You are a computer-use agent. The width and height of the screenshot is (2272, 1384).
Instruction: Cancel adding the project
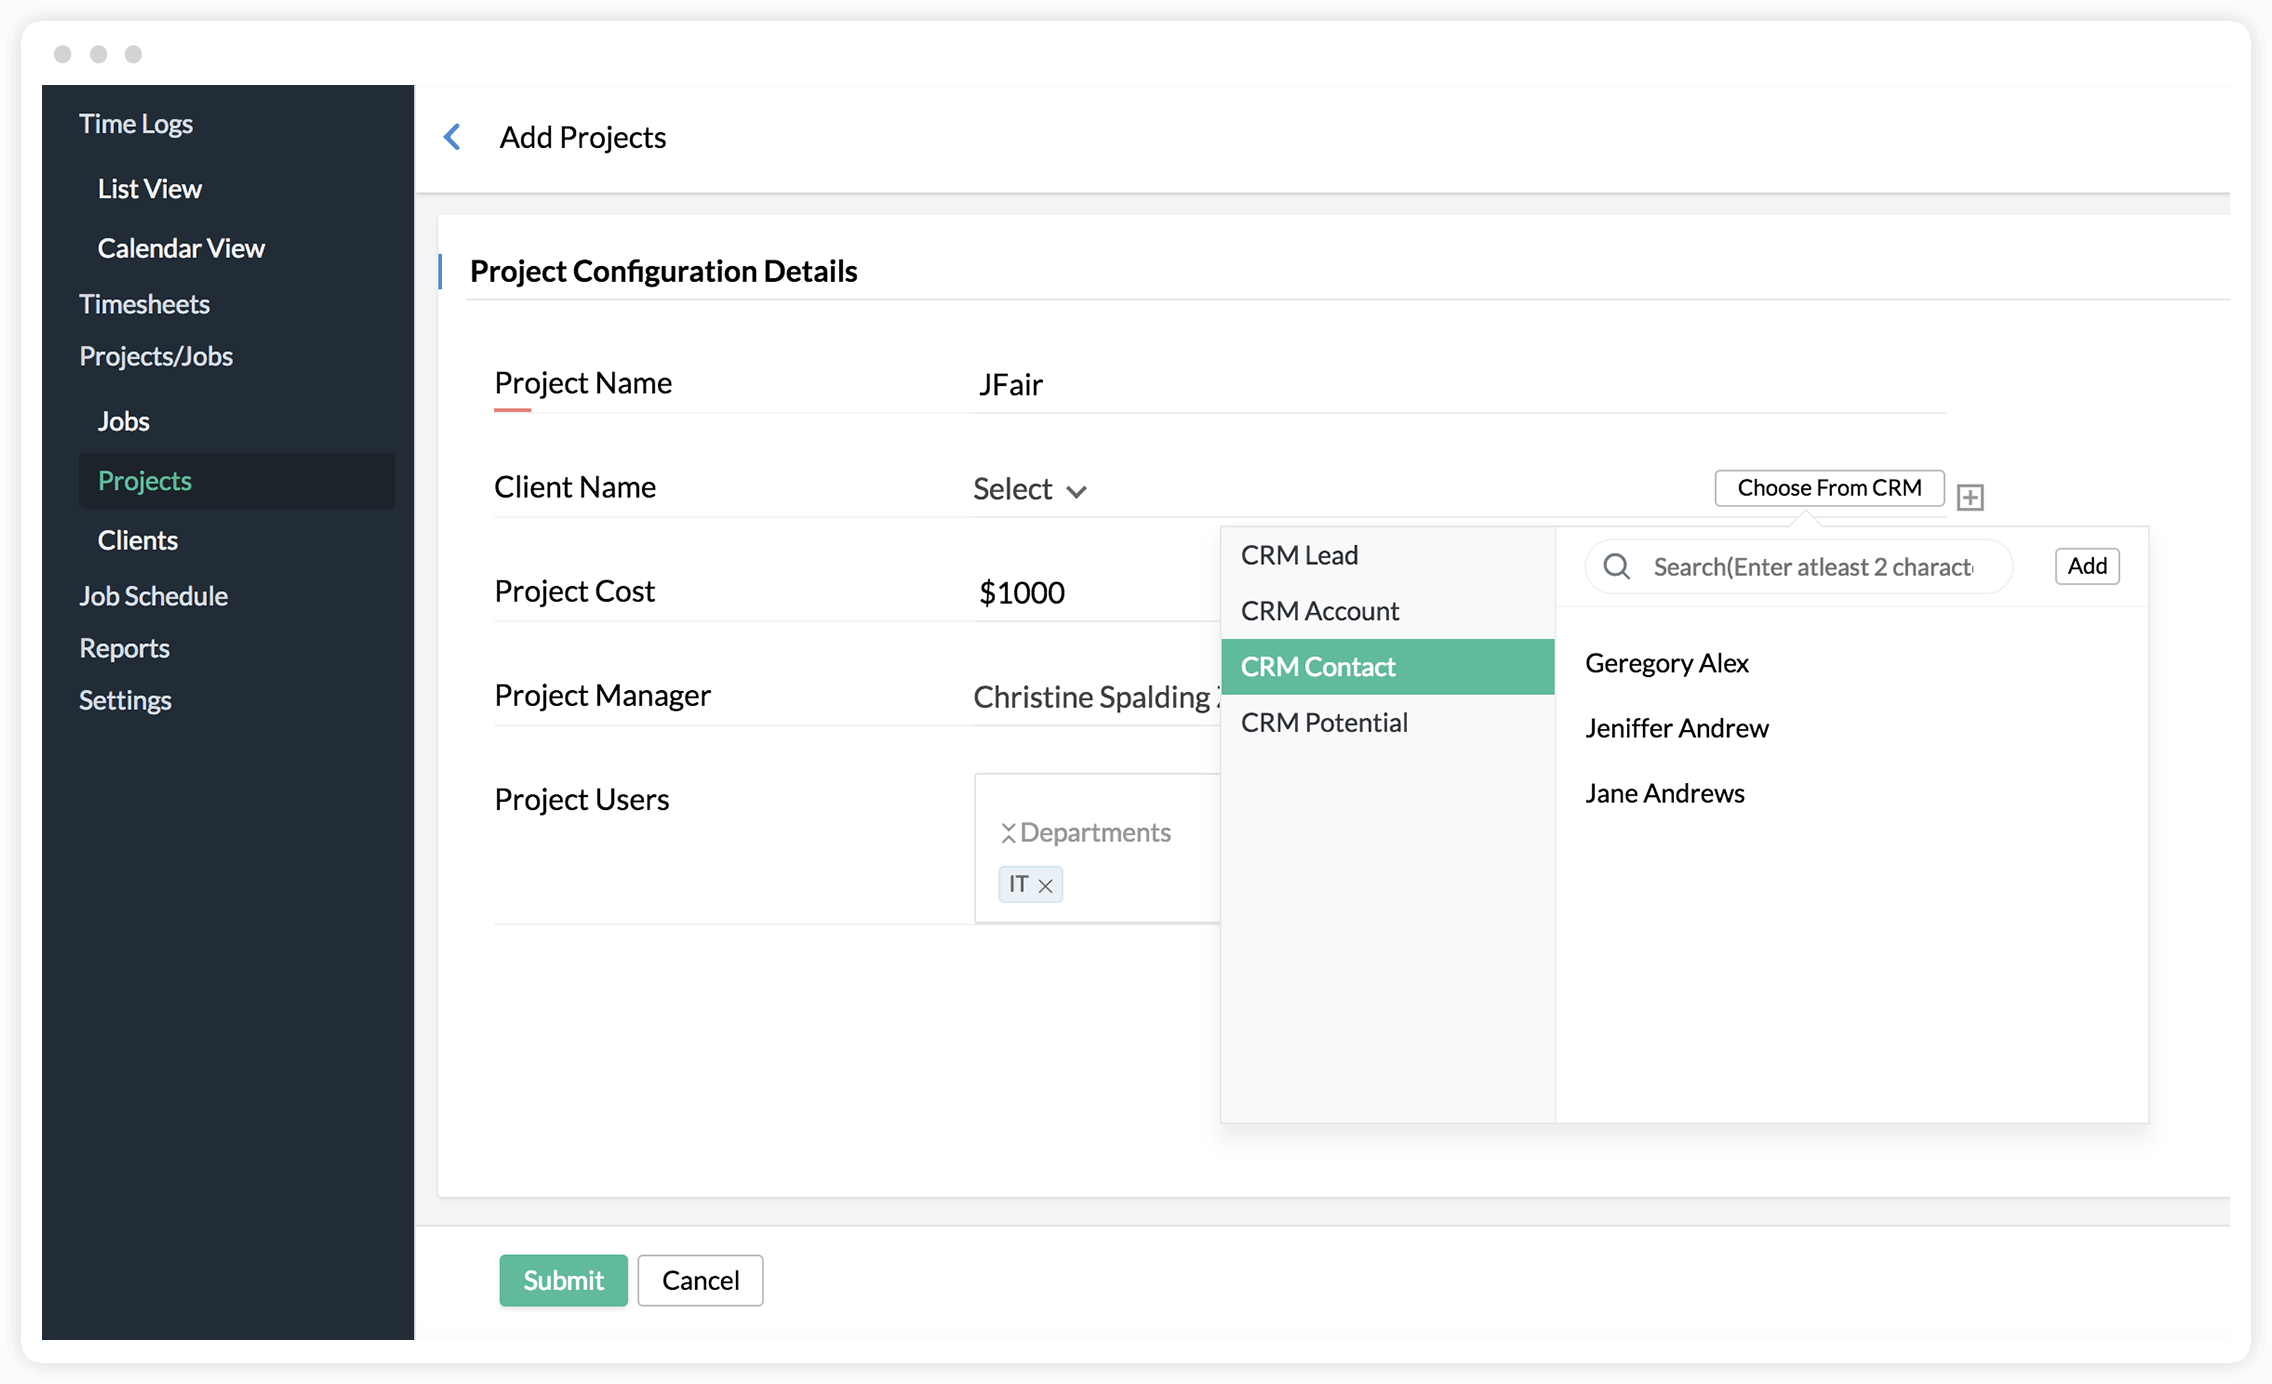[700, 1280]
